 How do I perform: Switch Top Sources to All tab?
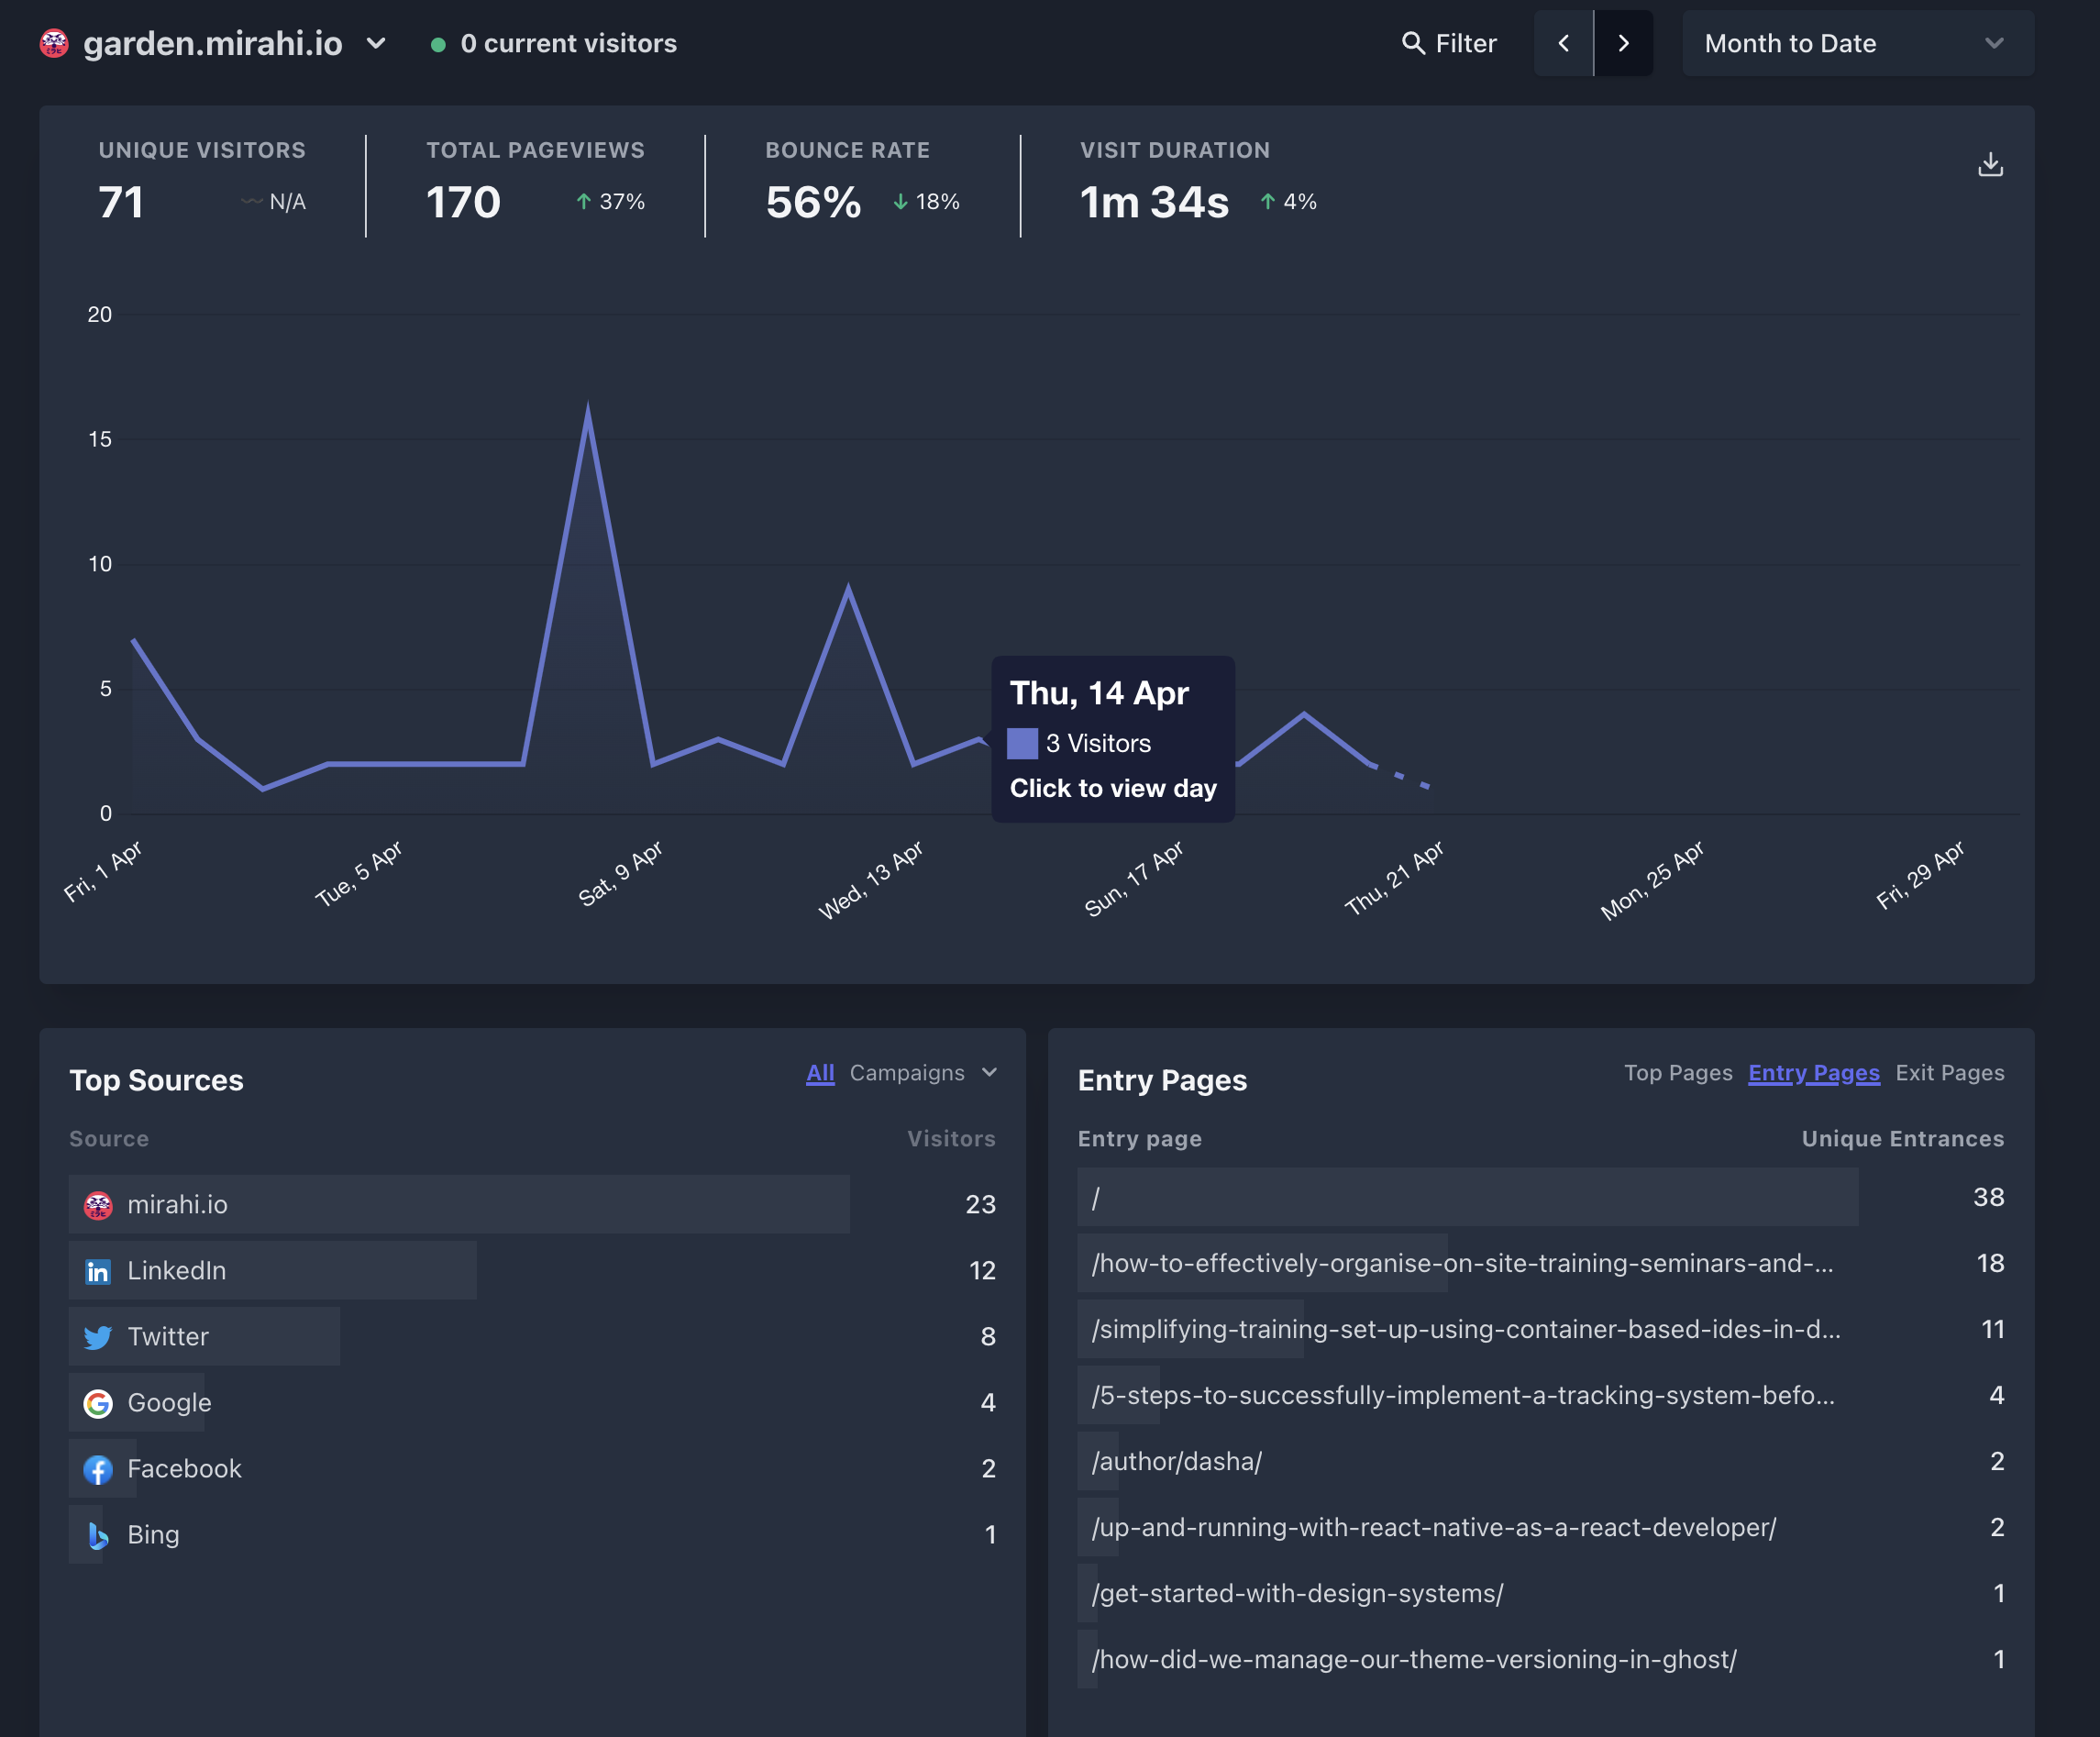[820, 1073]
